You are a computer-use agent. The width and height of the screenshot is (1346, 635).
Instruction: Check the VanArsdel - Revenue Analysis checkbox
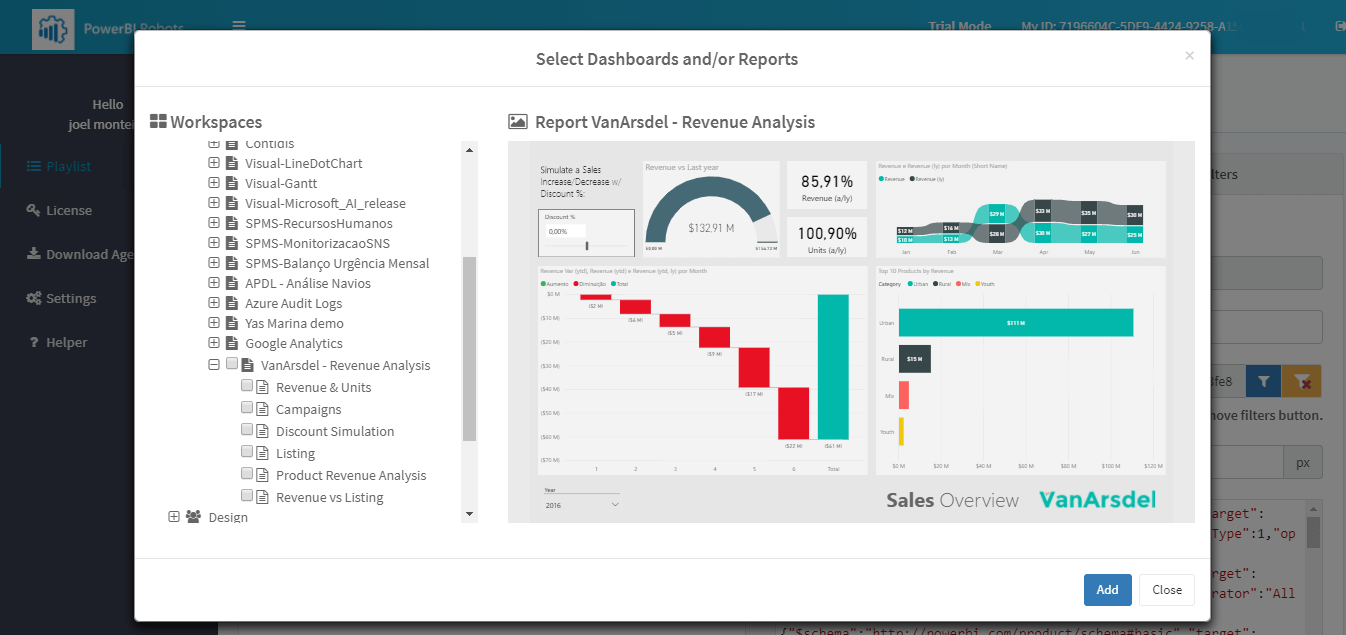tap(231, 364)
